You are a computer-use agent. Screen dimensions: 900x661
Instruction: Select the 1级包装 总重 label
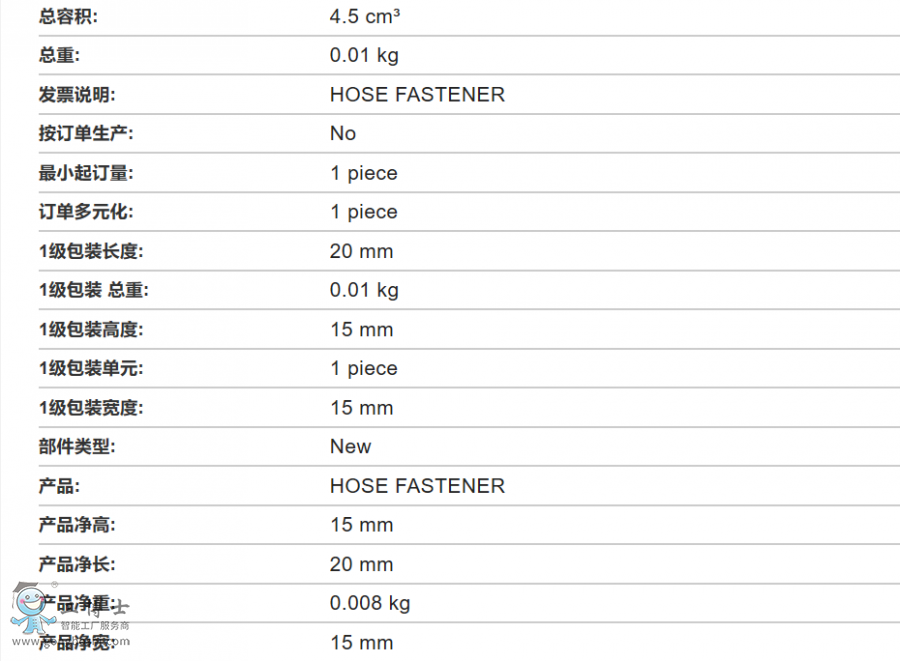[93, 290]
